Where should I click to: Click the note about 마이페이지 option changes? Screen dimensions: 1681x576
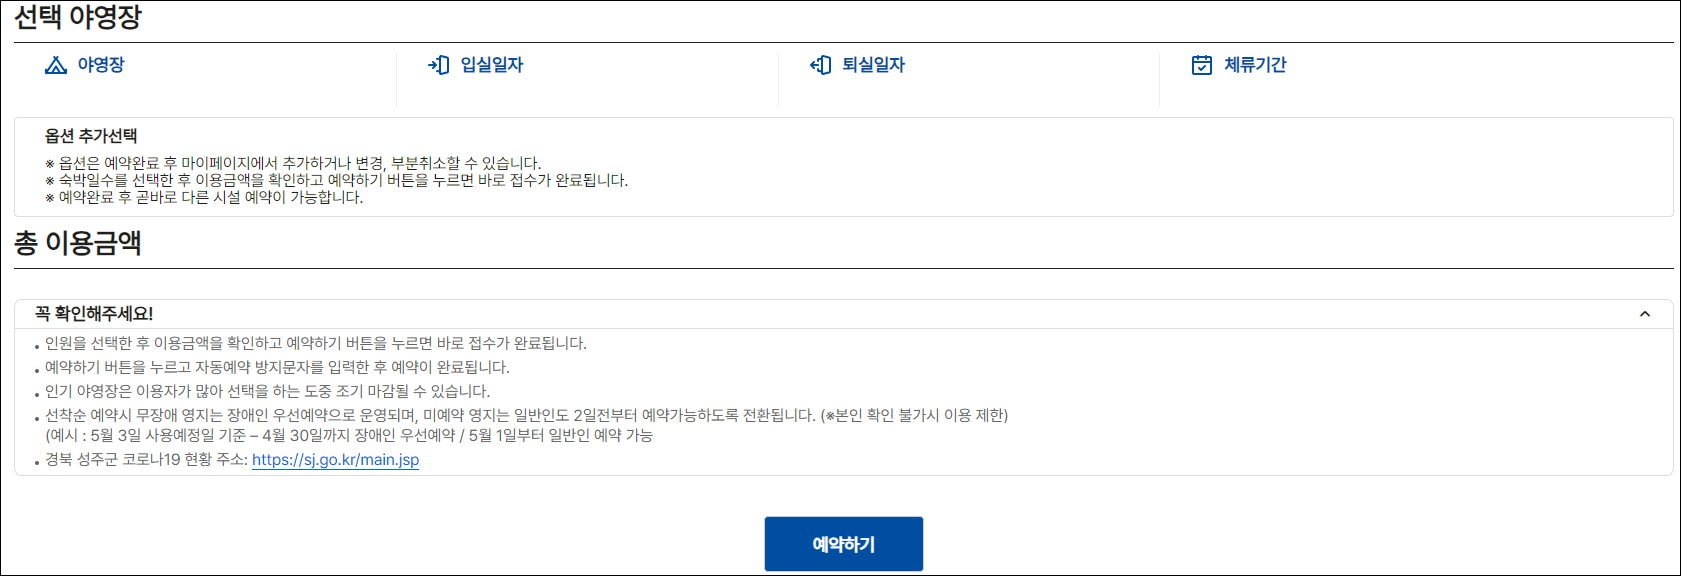[x=293, y=163]
